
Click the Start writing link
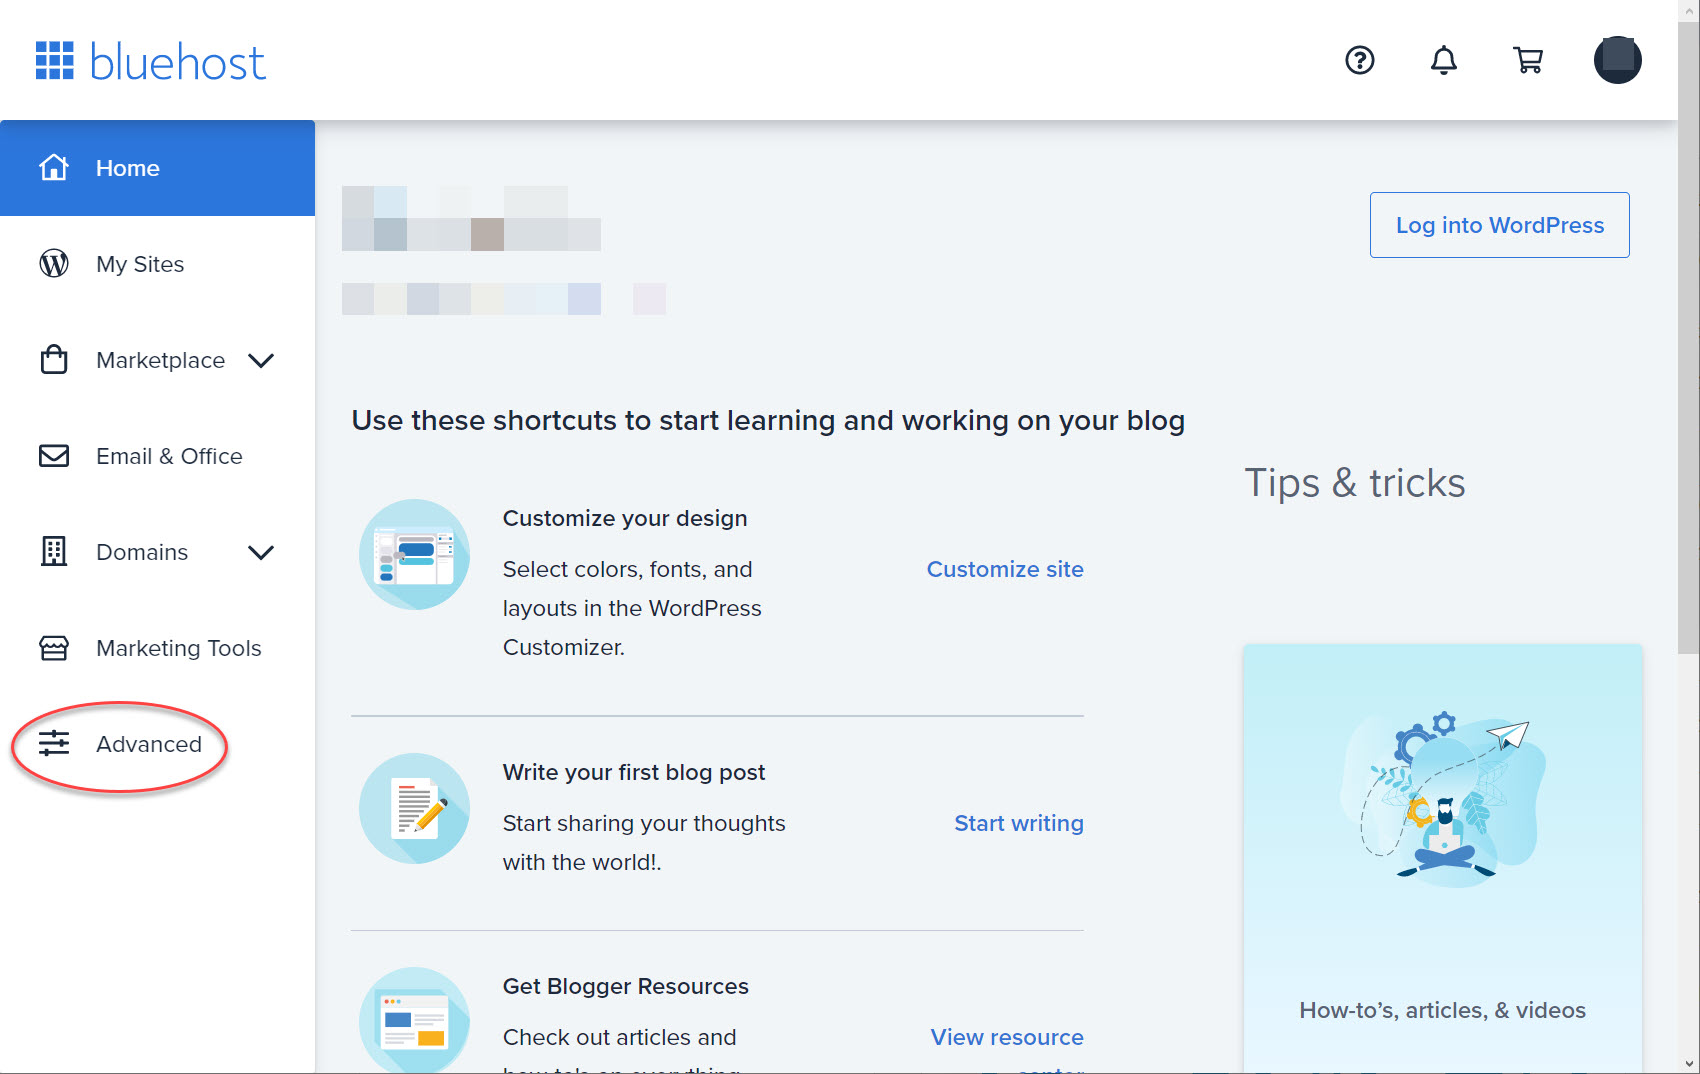tap(1019, 823)
